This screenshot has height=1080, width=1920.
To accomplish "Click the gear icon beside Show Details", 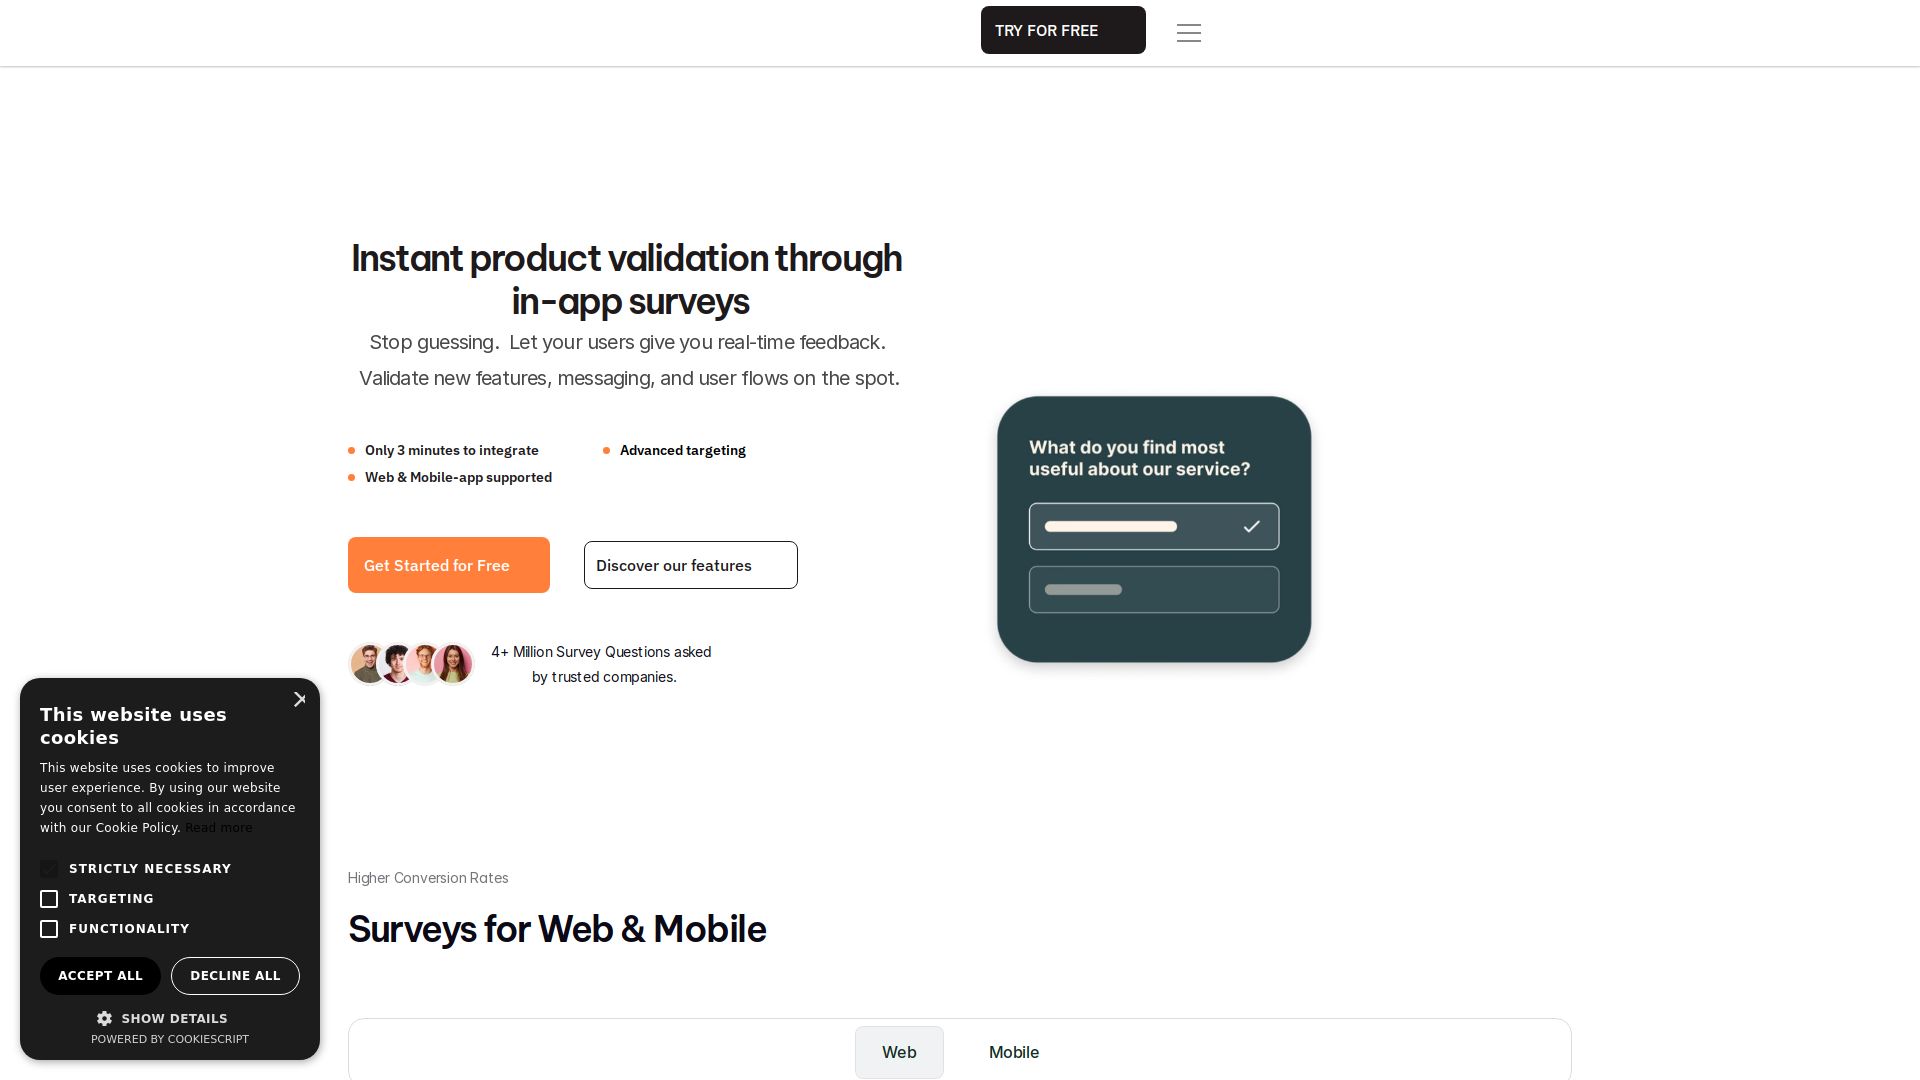I will click(104, 1018).
